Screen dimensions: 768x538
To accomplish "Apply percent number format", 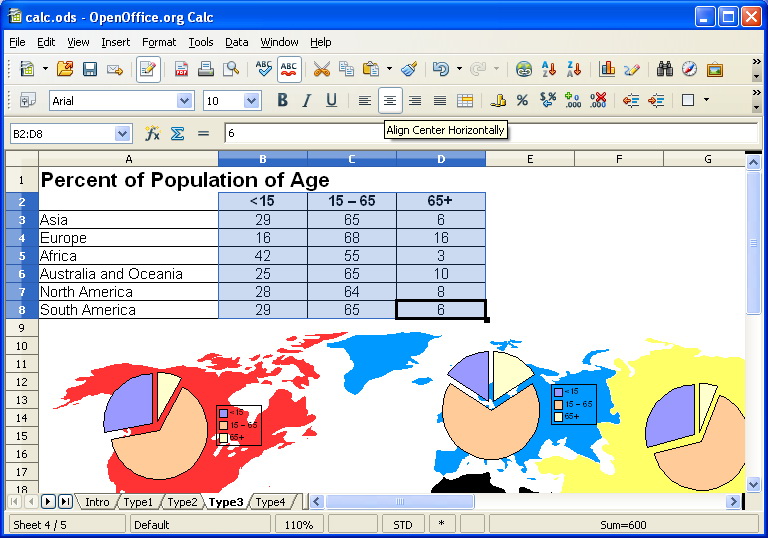I will (522, 100).
